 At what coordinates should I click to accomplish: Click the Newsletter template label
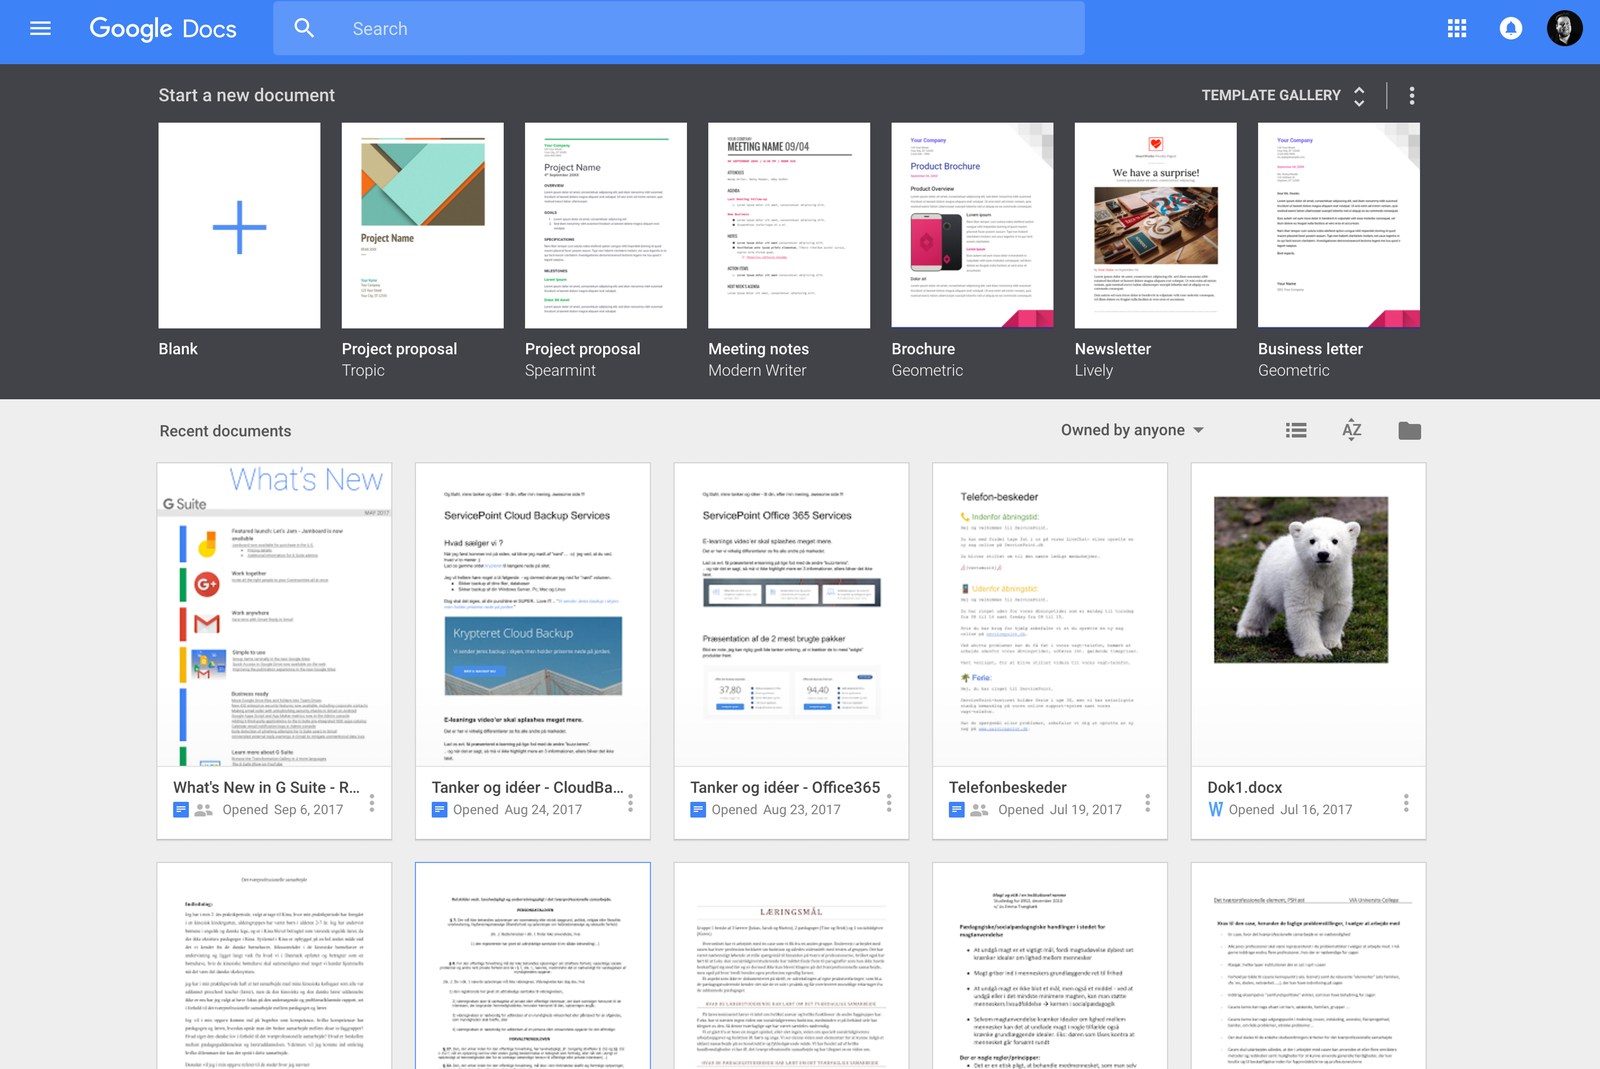1113,349
